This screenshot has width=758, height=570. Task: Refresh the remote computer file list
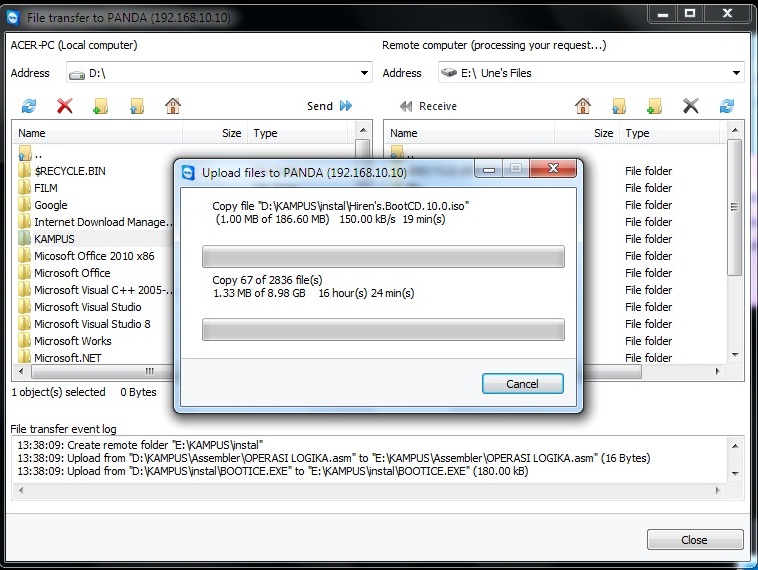pos(727,106)
